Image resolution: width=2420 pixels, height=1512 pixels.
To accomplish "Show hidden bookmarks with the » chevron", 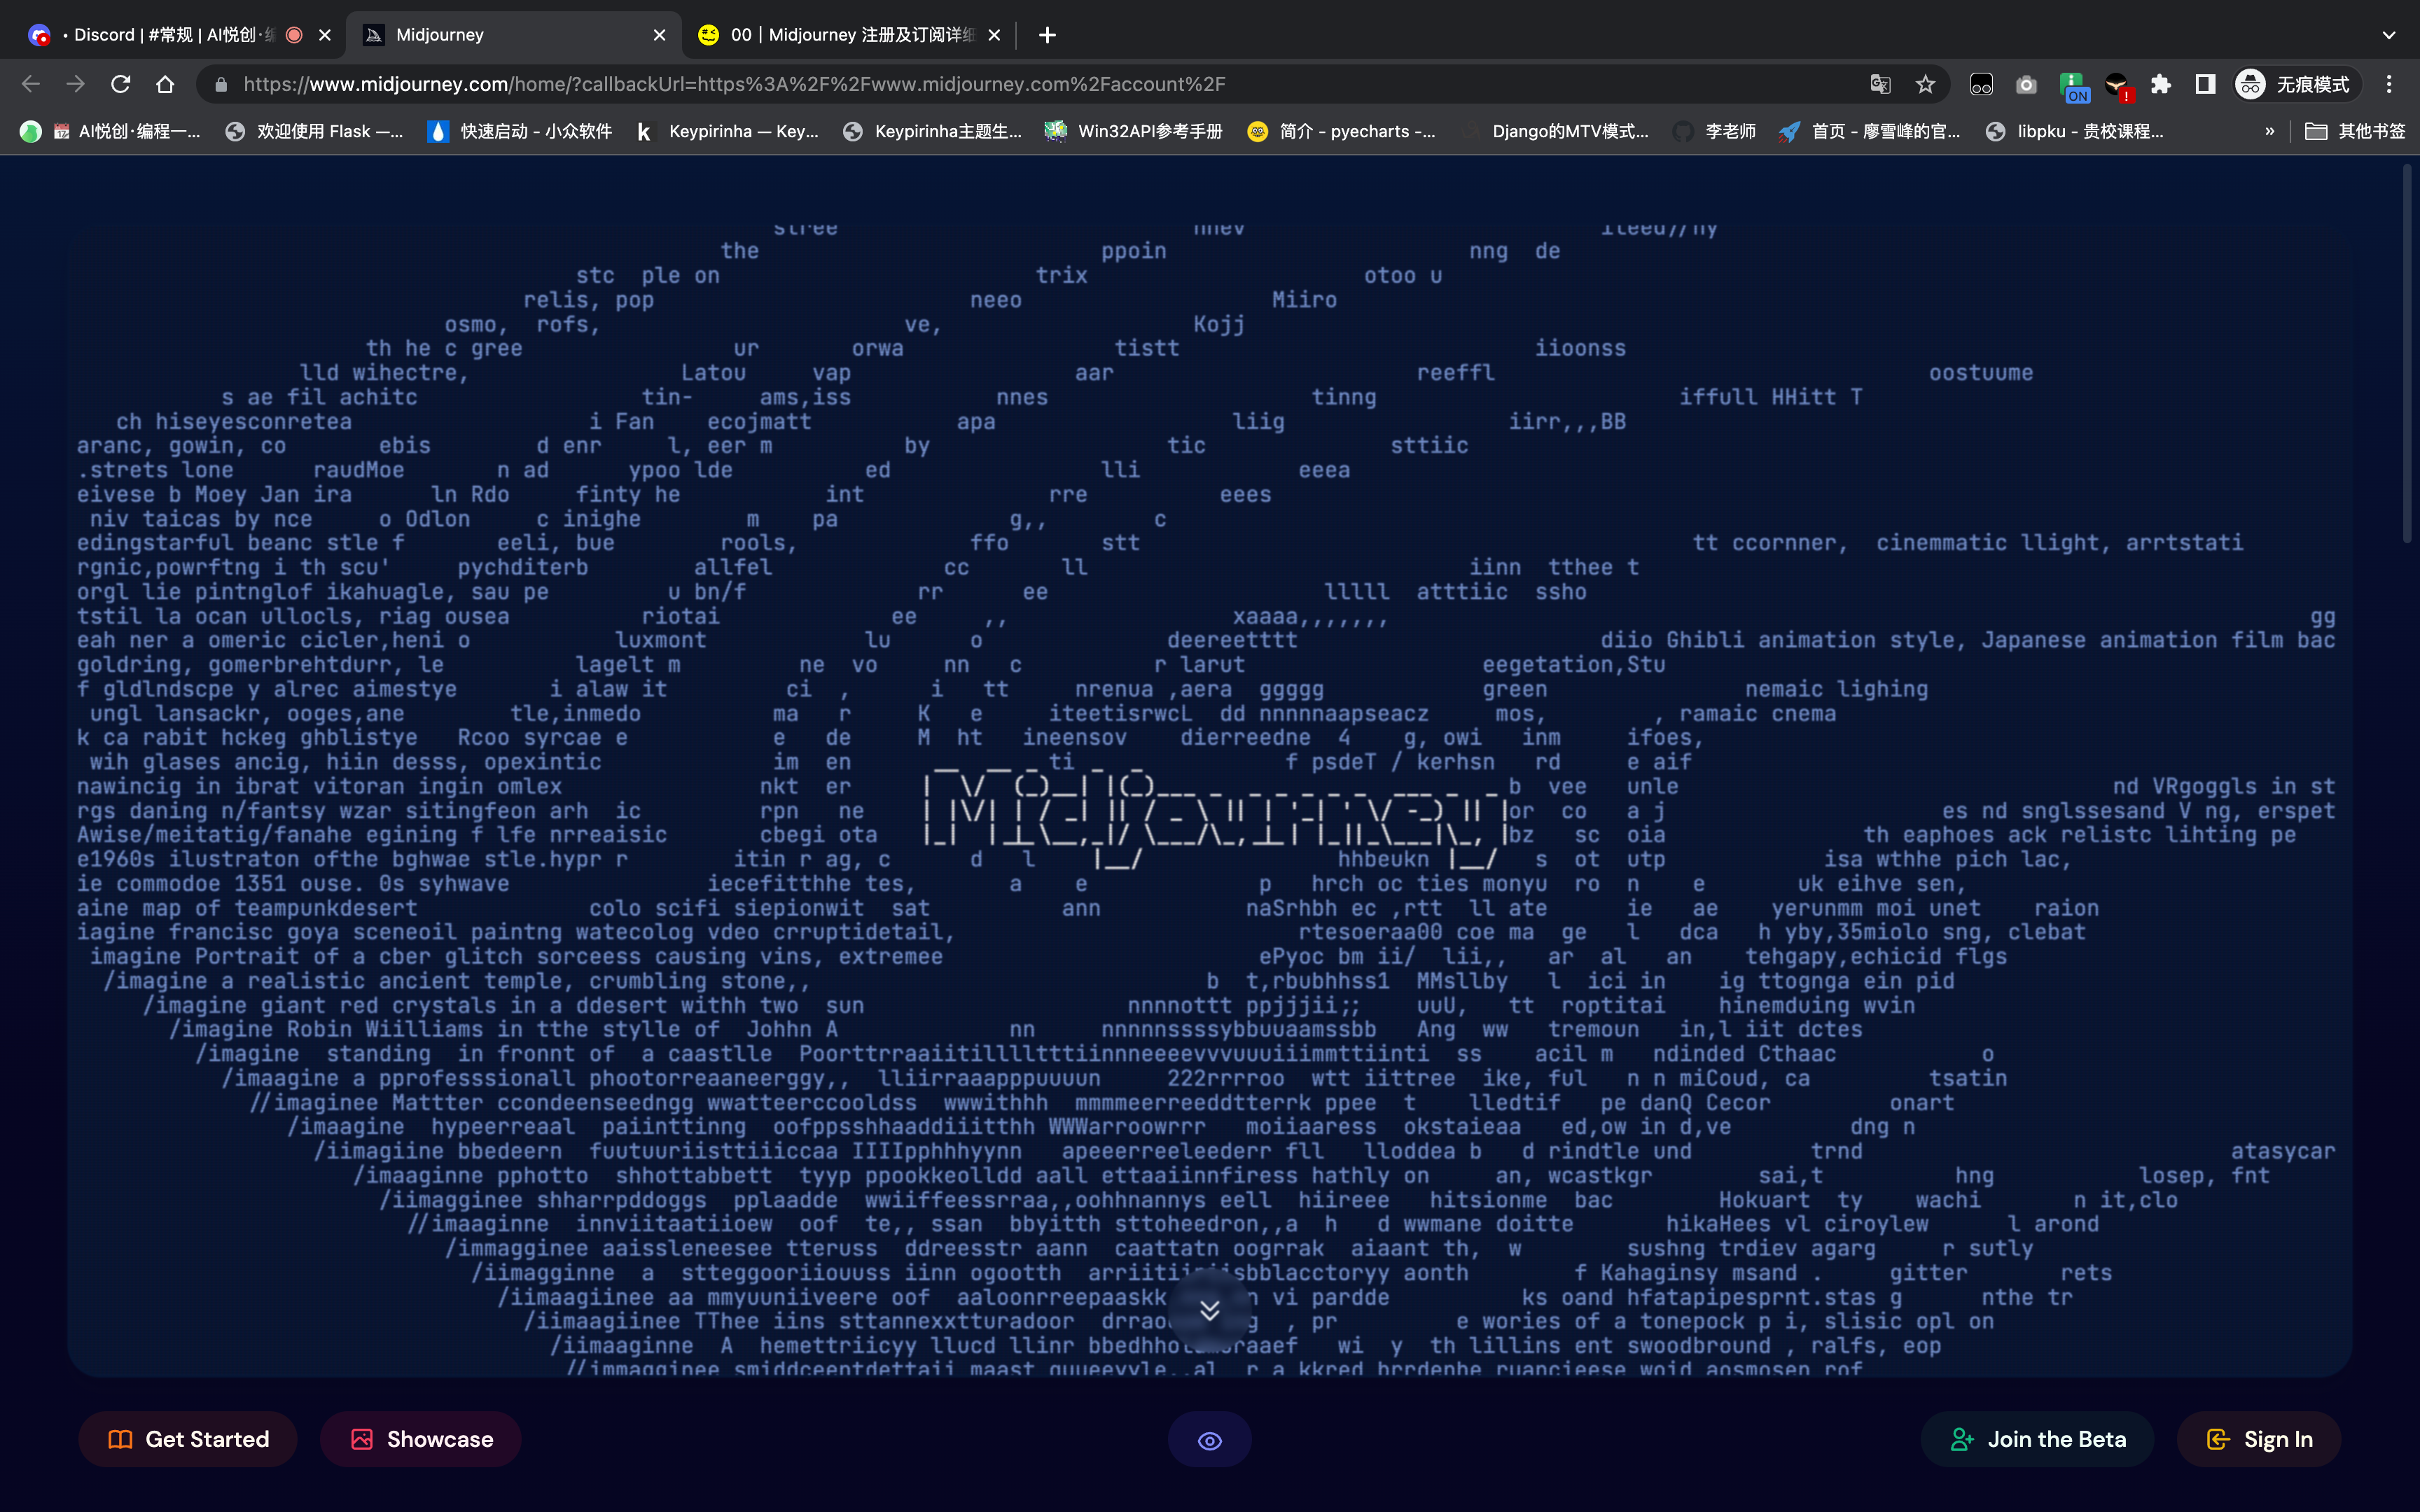I will [x=2269, y=131].
